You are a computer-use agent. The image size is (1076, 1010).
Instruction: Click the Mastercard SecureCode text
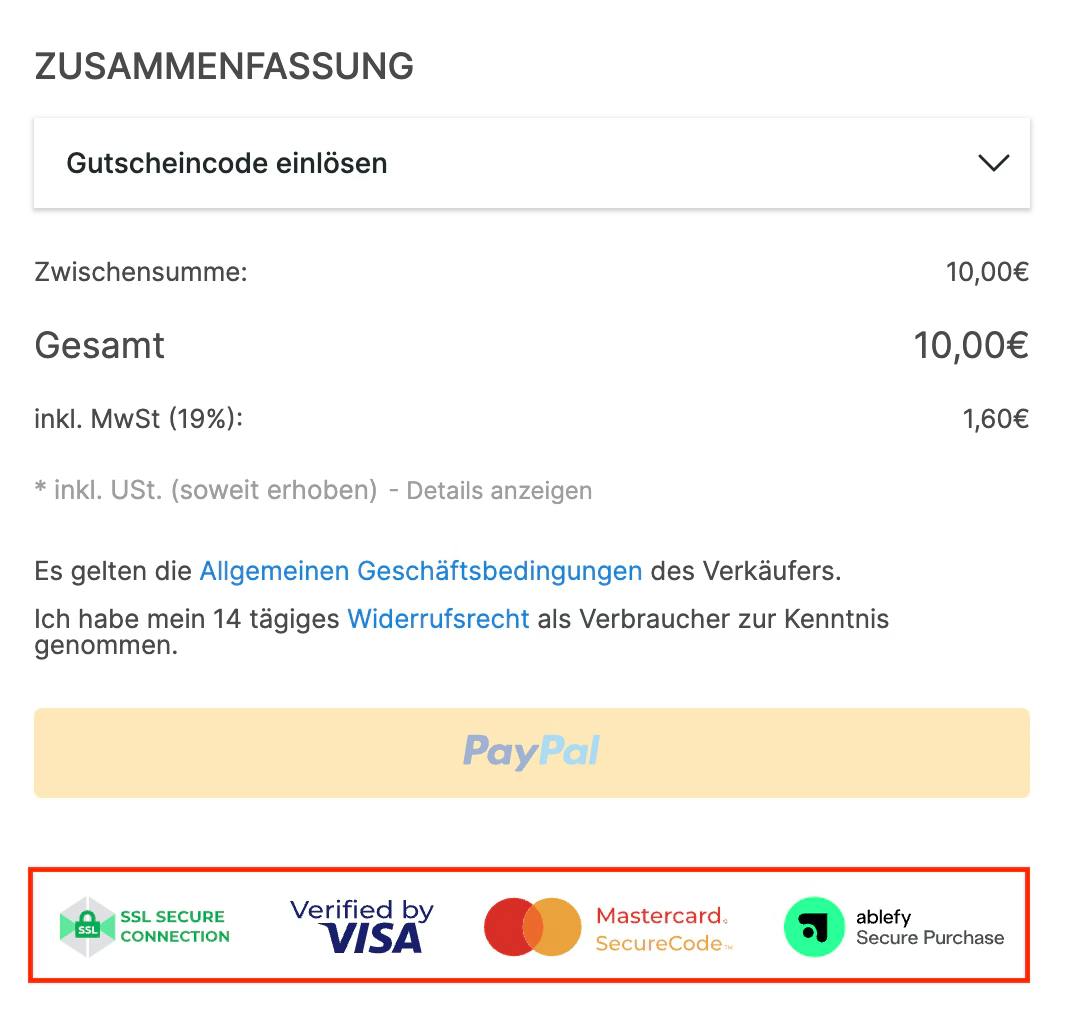tap(664, 929)
